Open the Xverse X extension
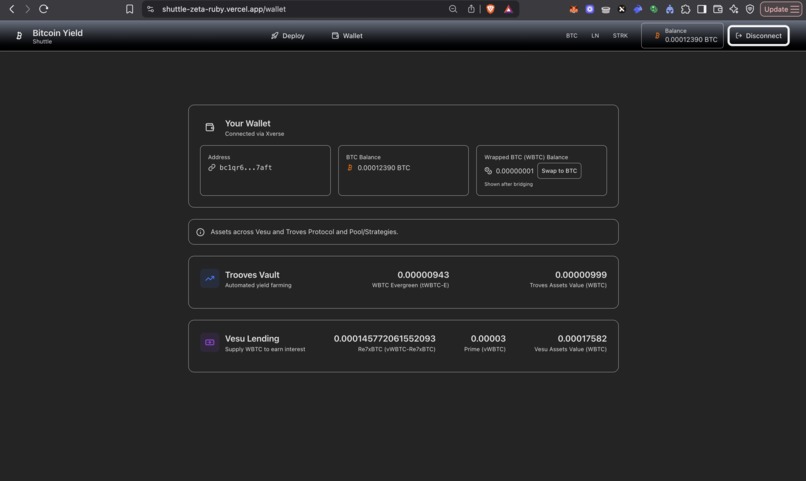 [621, 9]
